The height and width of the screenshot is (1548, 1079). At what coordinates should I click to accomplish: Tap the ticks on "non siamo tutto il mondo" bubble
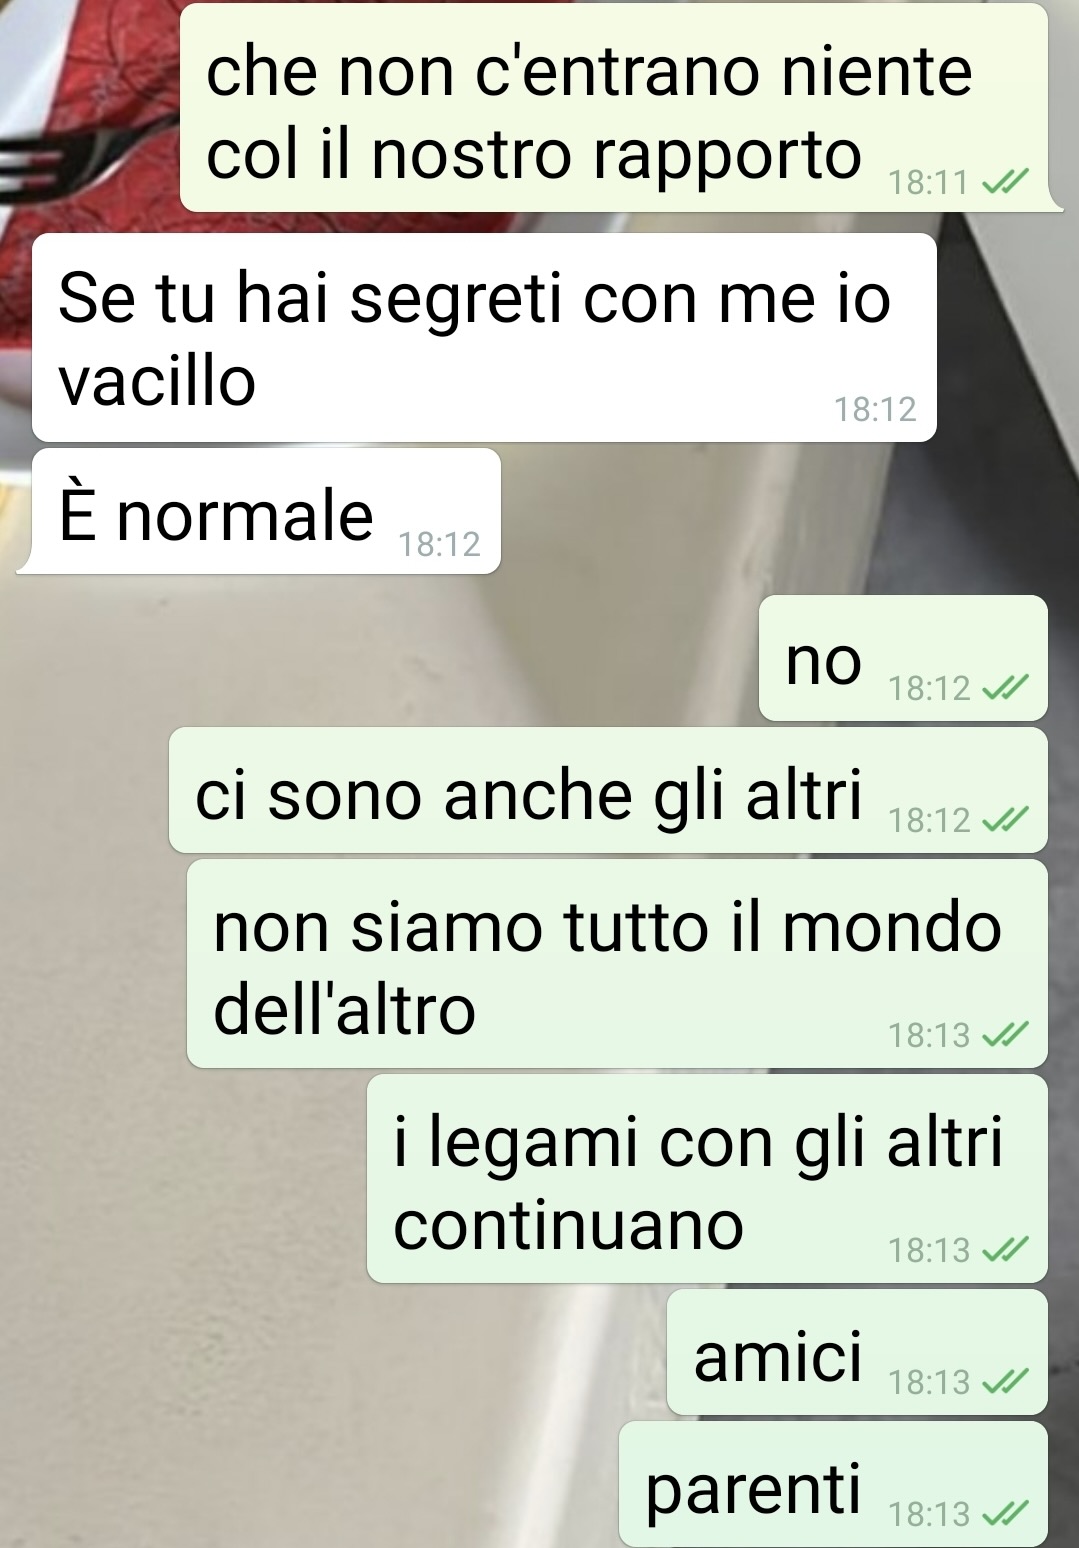coord(1004,1036)
